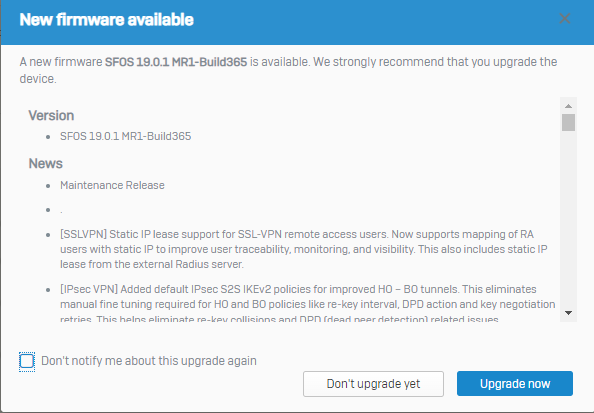
Task: Click the release notes scrollbar down arrow
Action: point(568,313)
